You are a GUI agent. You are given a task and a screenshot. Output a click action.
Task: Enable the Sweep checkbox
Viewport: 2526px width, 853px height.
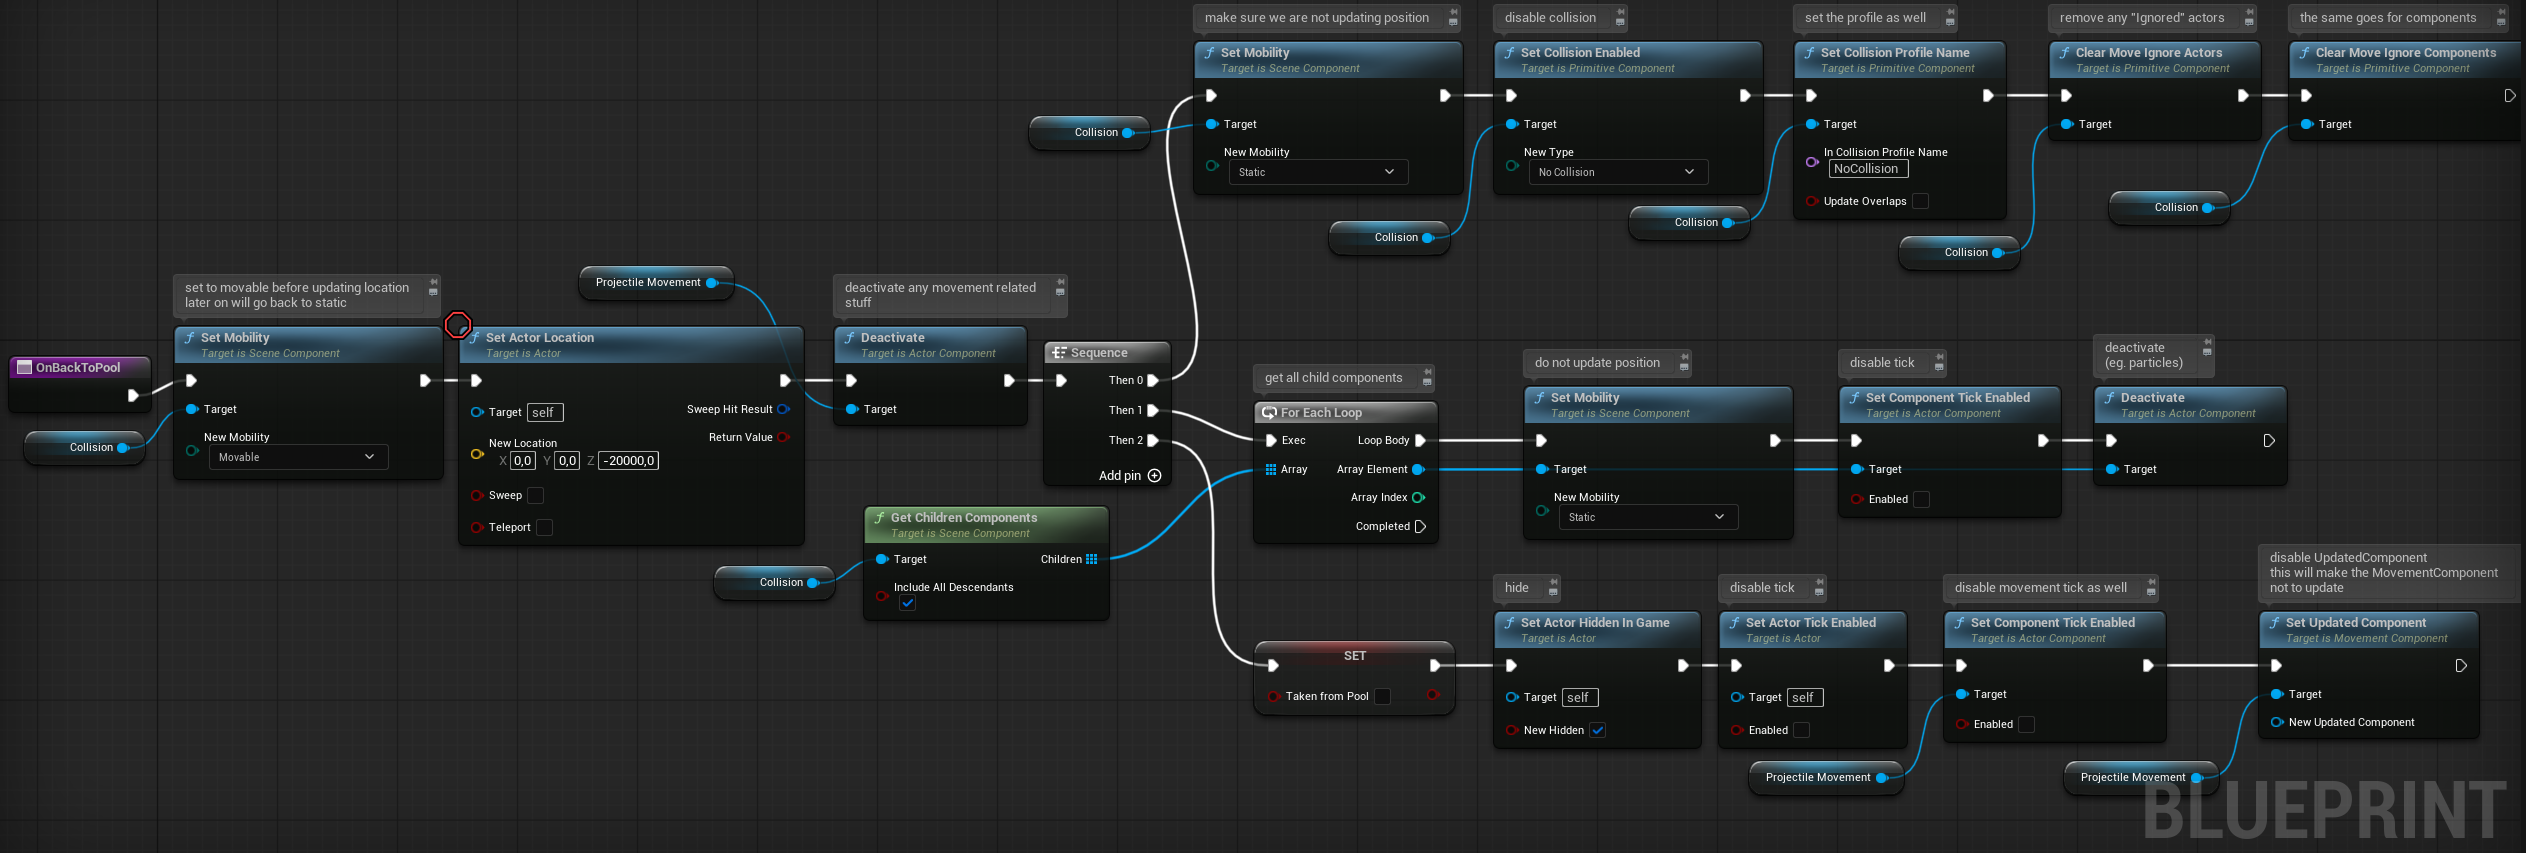coord(536,496)
